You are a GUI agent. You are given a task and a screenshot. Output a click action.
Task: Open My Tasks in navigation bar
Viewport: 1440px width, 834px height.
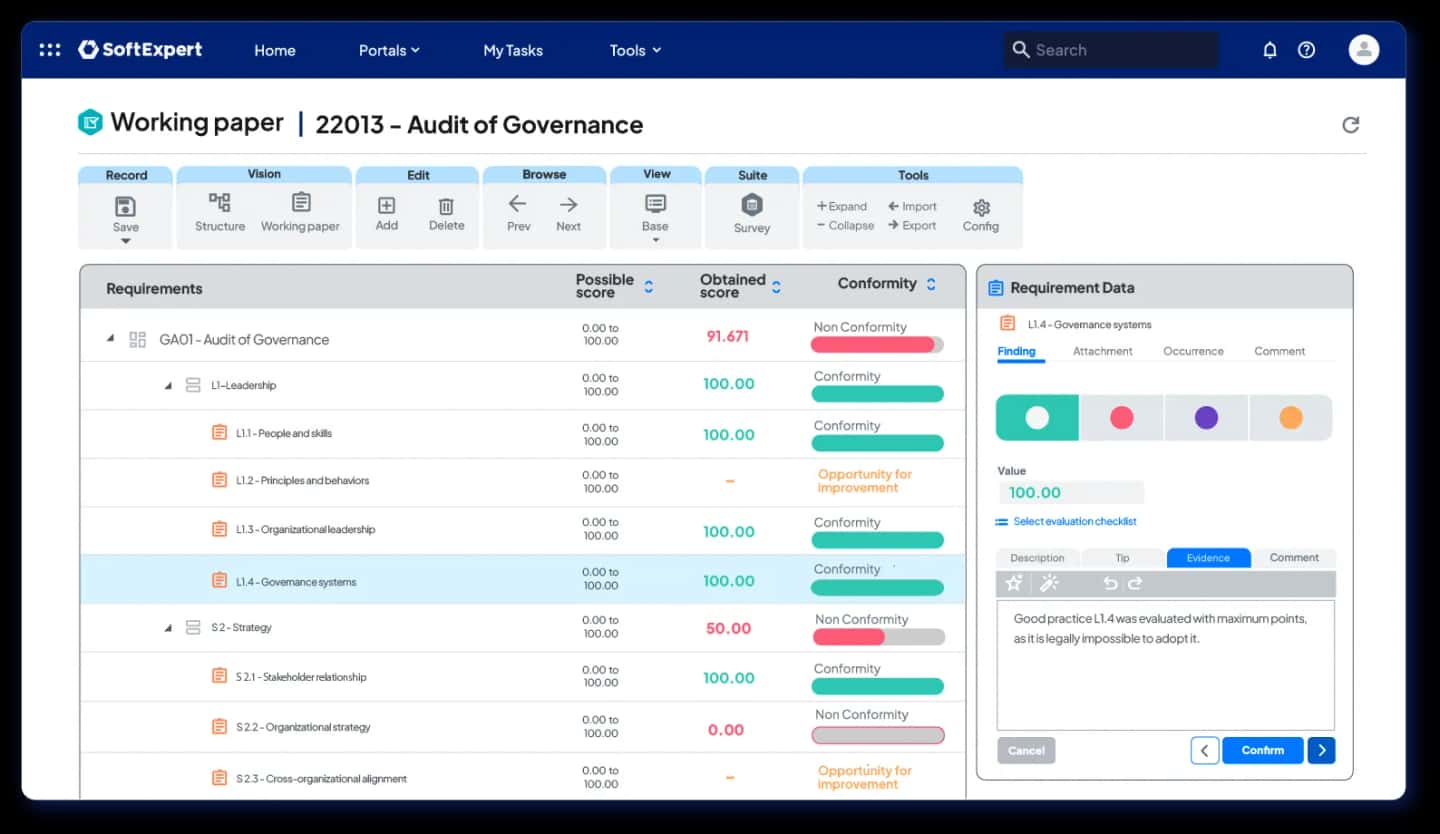click(513, 50)
